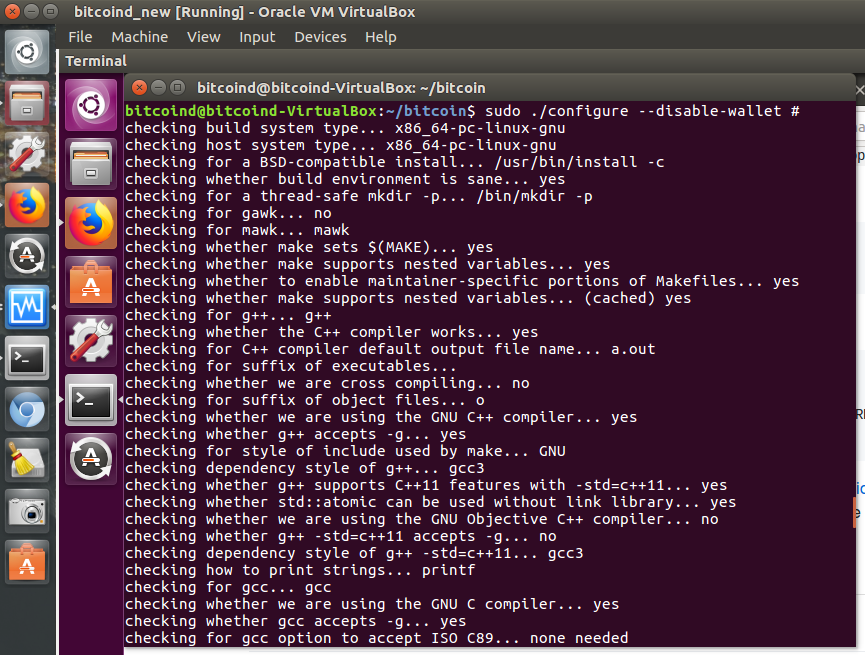Open the Help menu
The height and width of the screenshot is (655, 865).
pos(381,37)
